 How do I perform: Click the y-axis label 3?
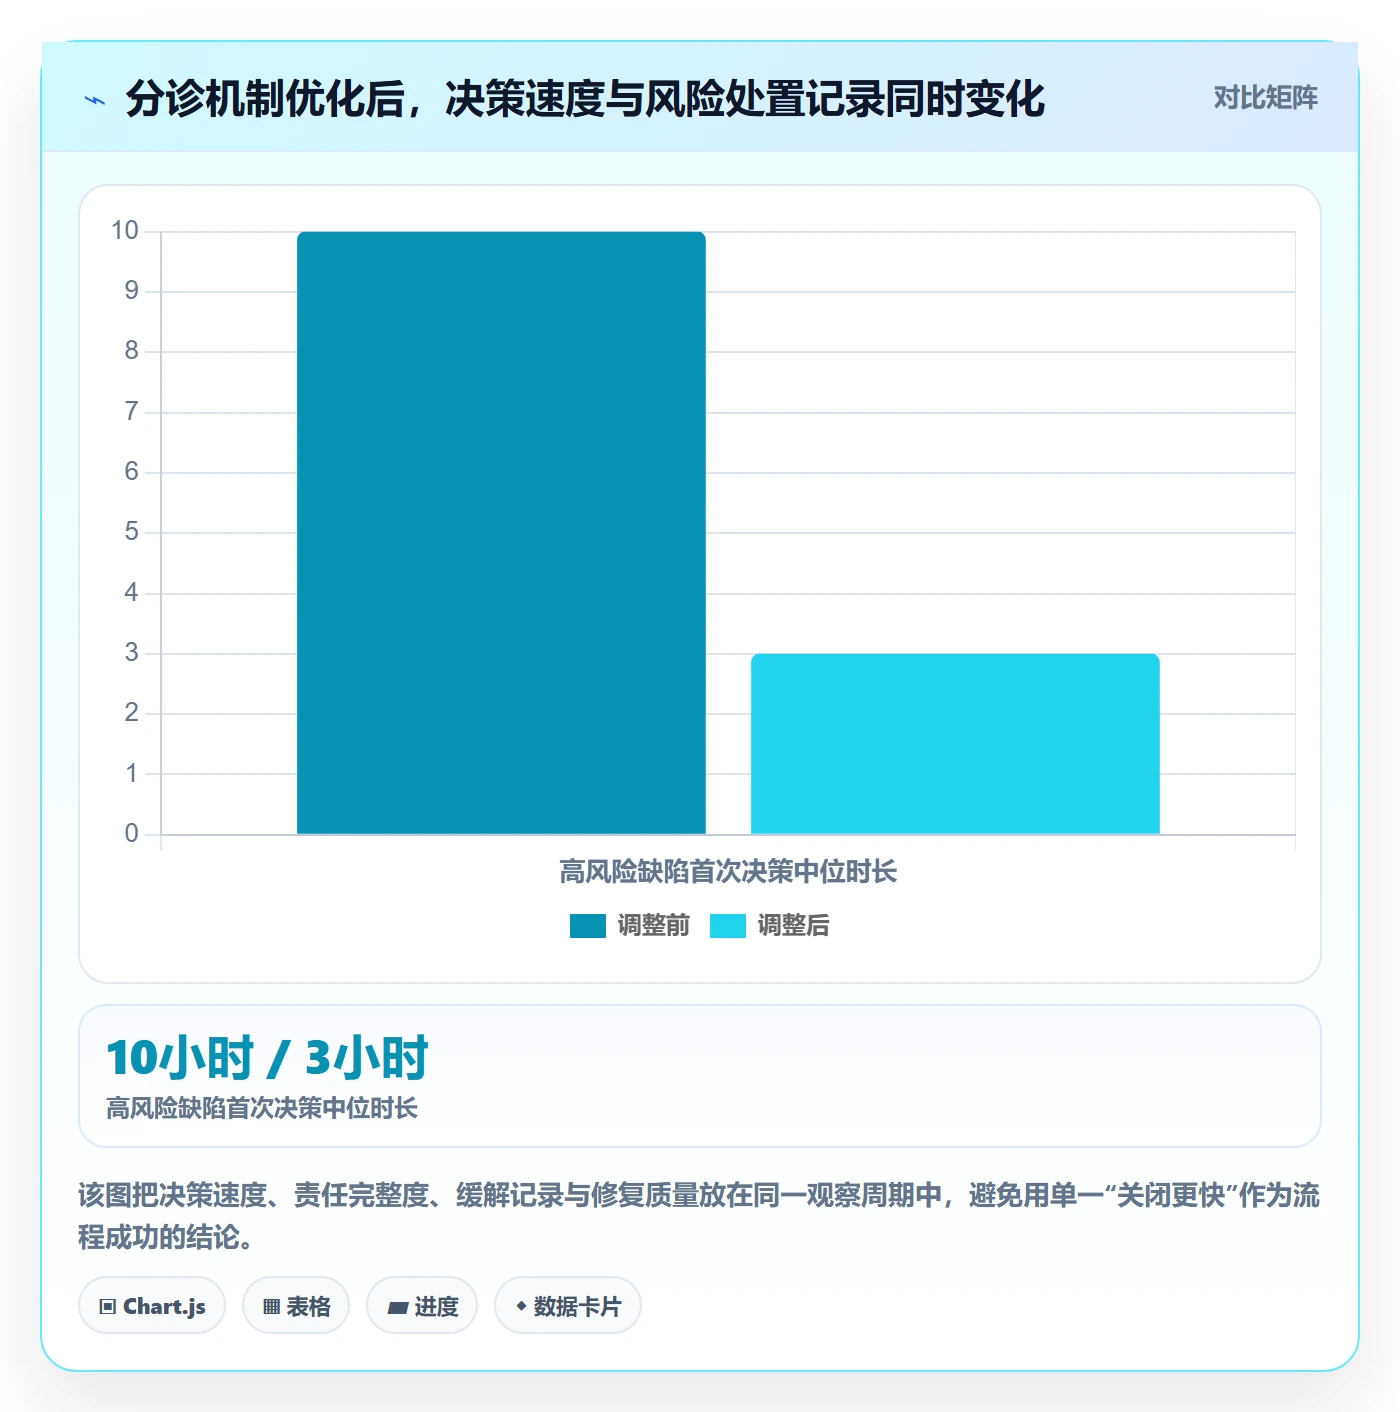pyautogui.click(x=131, y=653)
